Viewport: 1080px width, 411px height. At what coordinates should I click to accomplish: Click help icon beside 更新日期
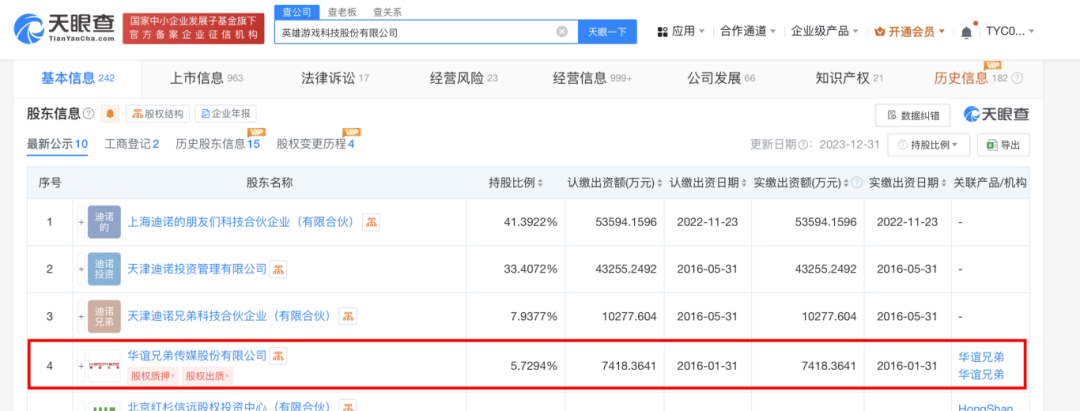tap(802, 145)
